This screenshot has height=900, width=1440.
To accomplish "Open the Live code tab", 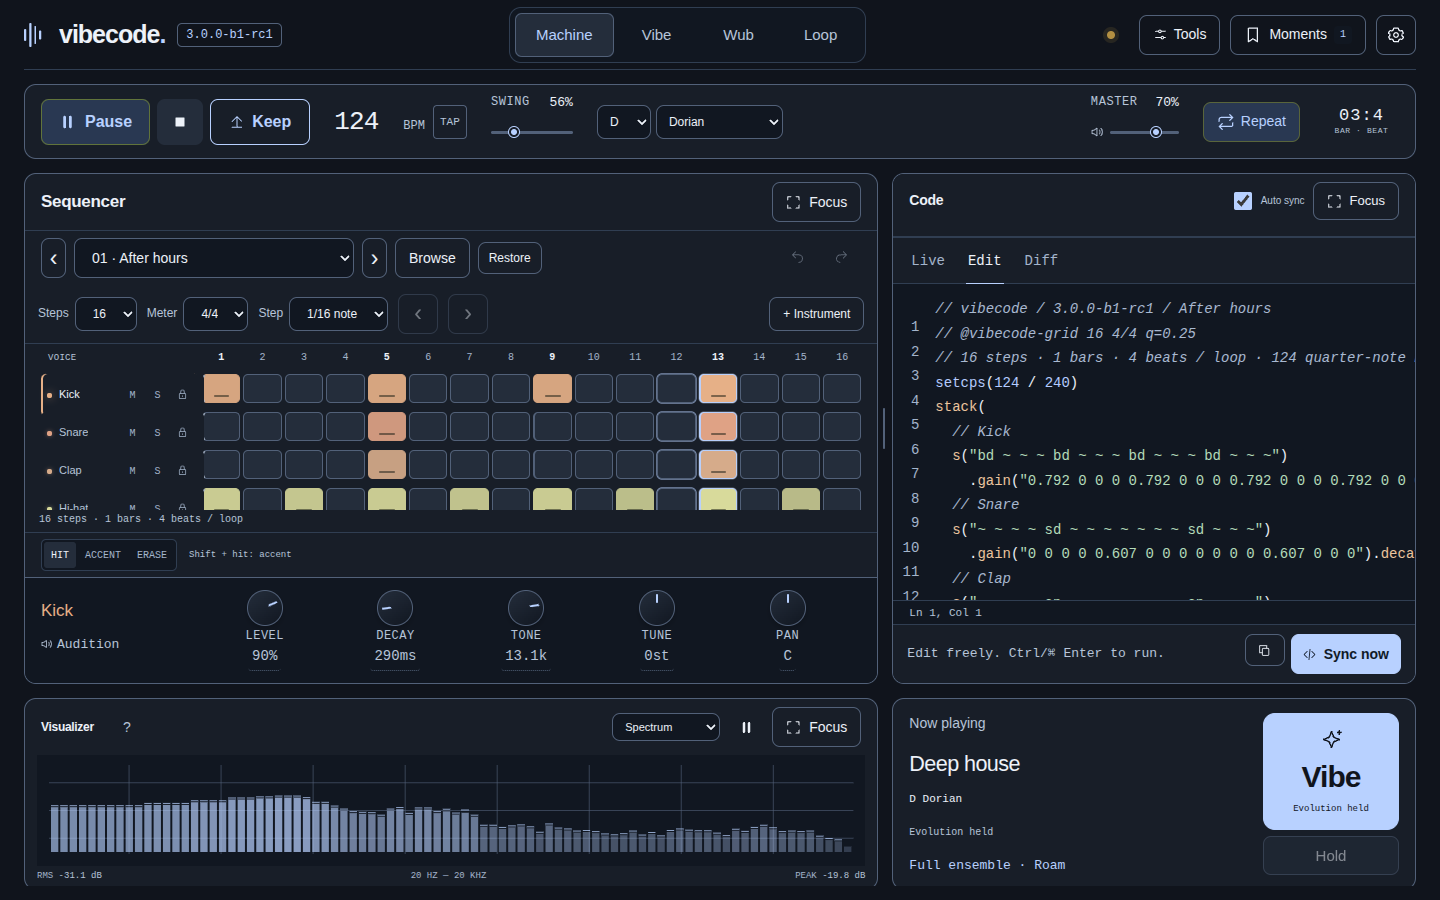I will 928,260.
